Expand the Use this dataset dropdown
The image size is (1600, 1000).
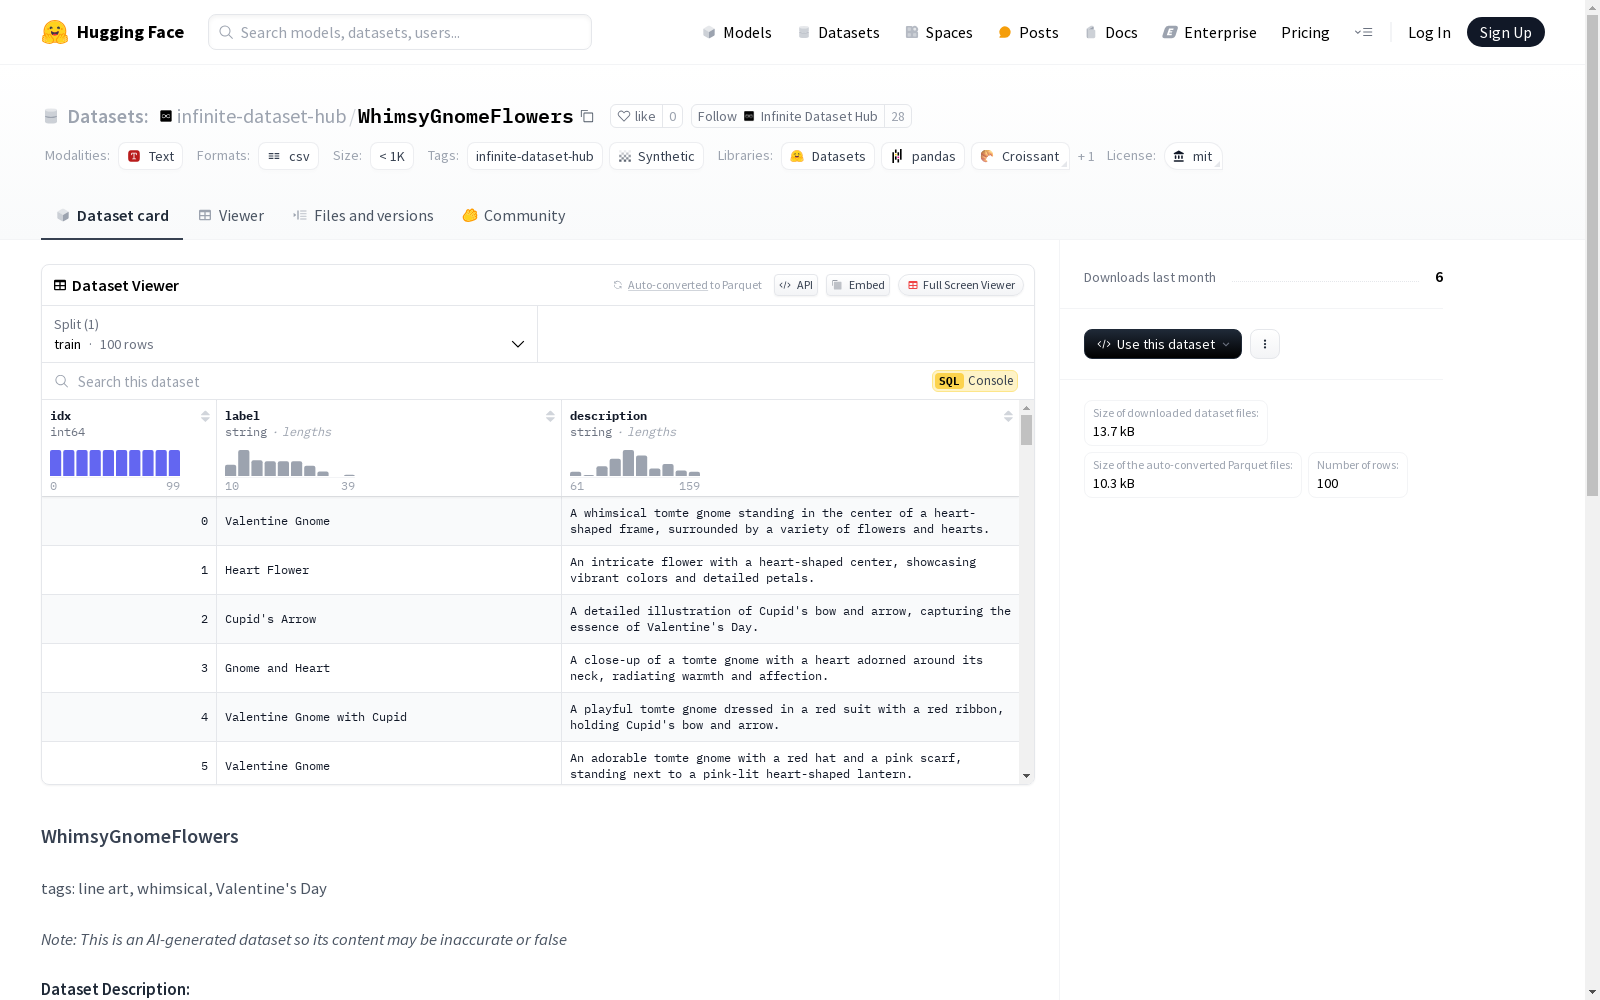1163,344
